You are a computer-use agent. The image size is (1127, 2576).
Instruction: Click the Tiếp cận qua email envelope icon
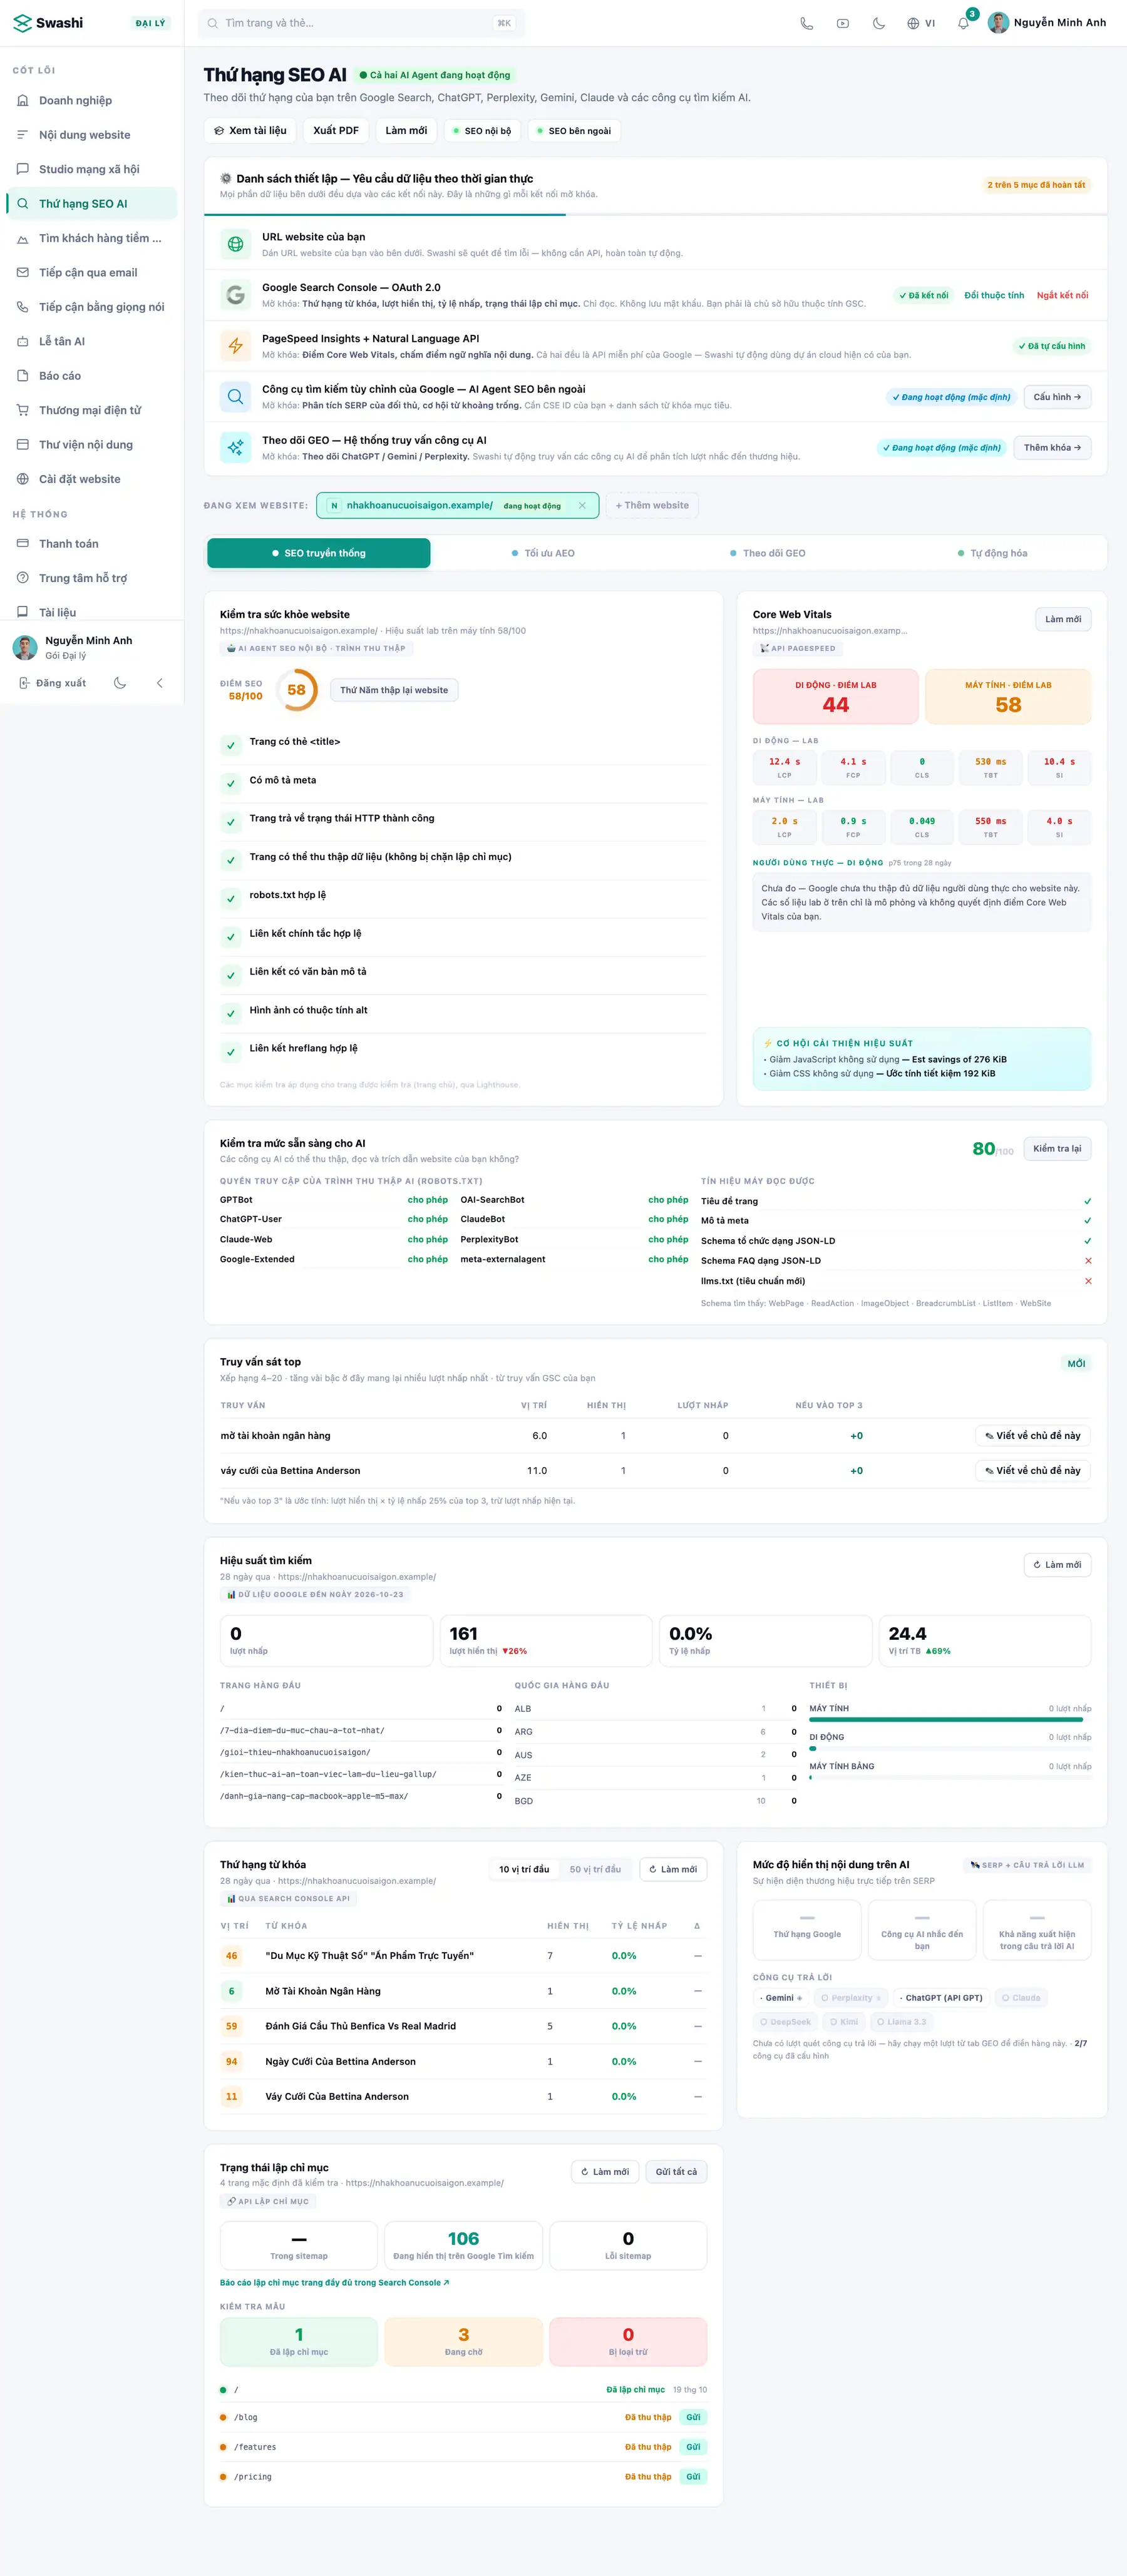click(23, 272)
